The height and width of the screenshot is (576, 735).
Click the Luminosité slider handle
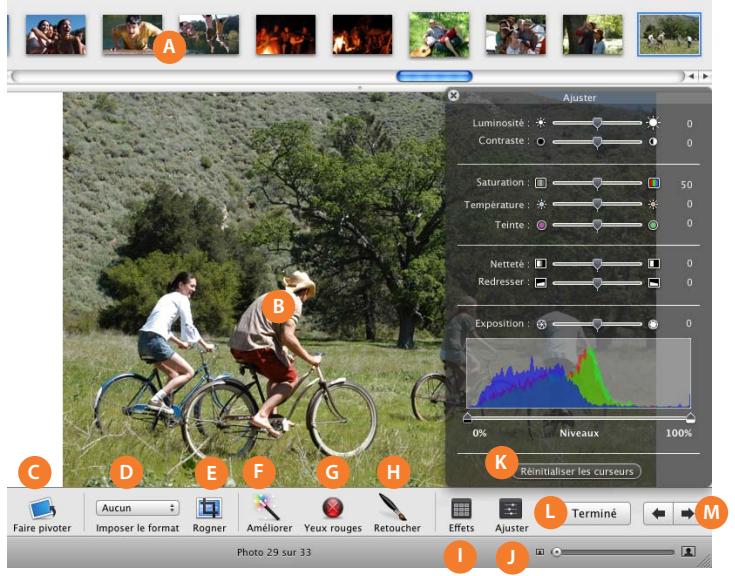click(597, 123)
